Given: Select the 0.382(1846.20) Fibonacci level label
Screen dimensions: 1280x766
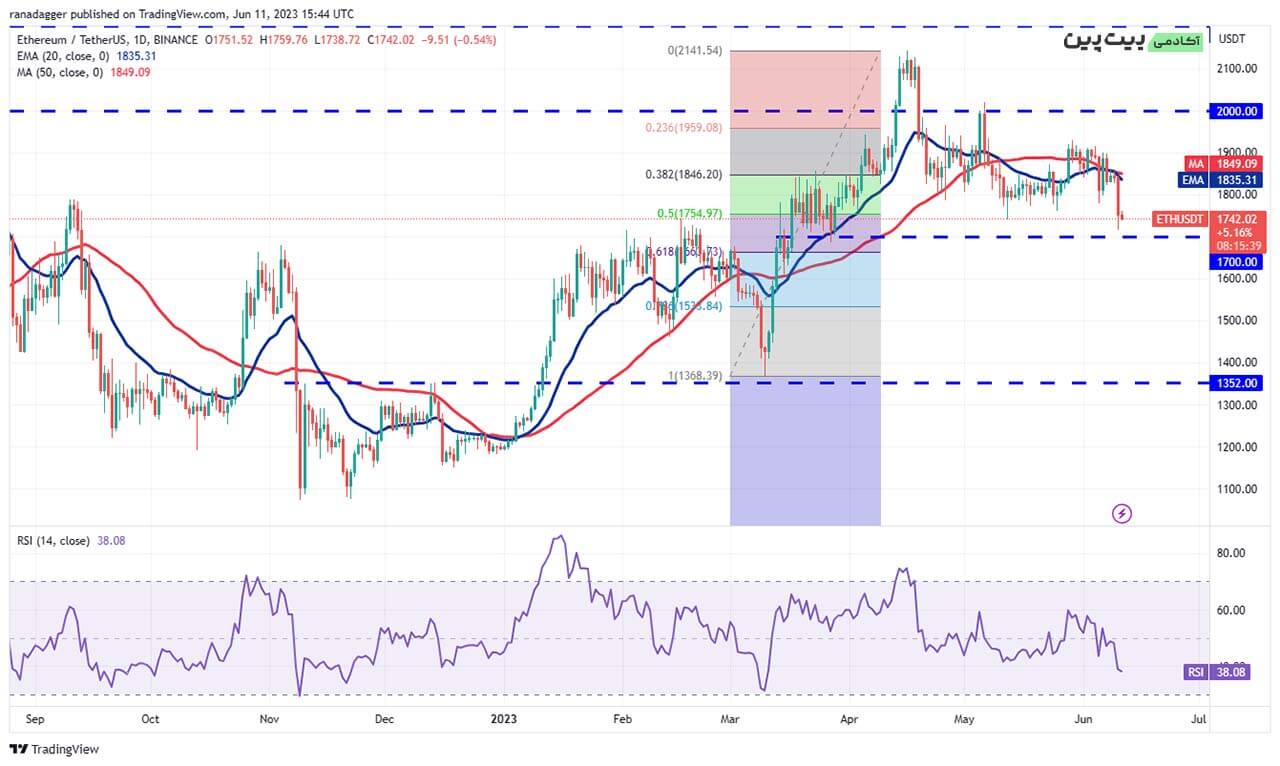Looking at the screenshot, I should click(685, 174).
